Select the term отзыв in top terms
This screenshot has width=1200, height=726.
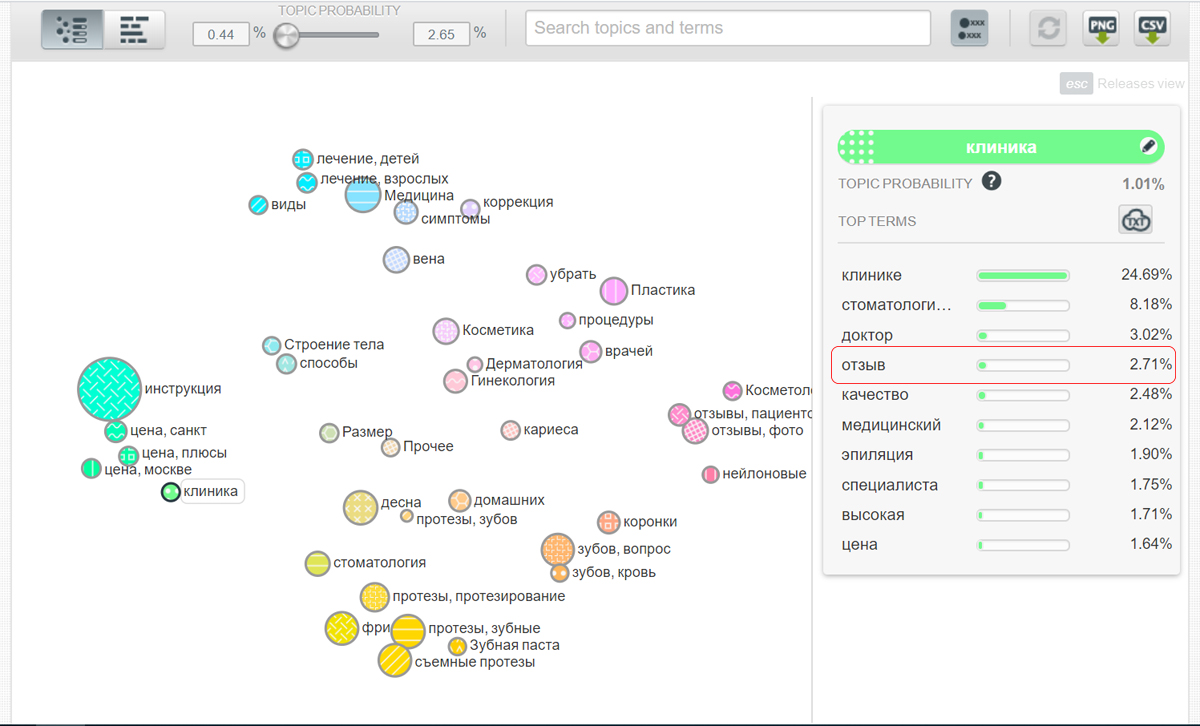tap(1003, 365)
